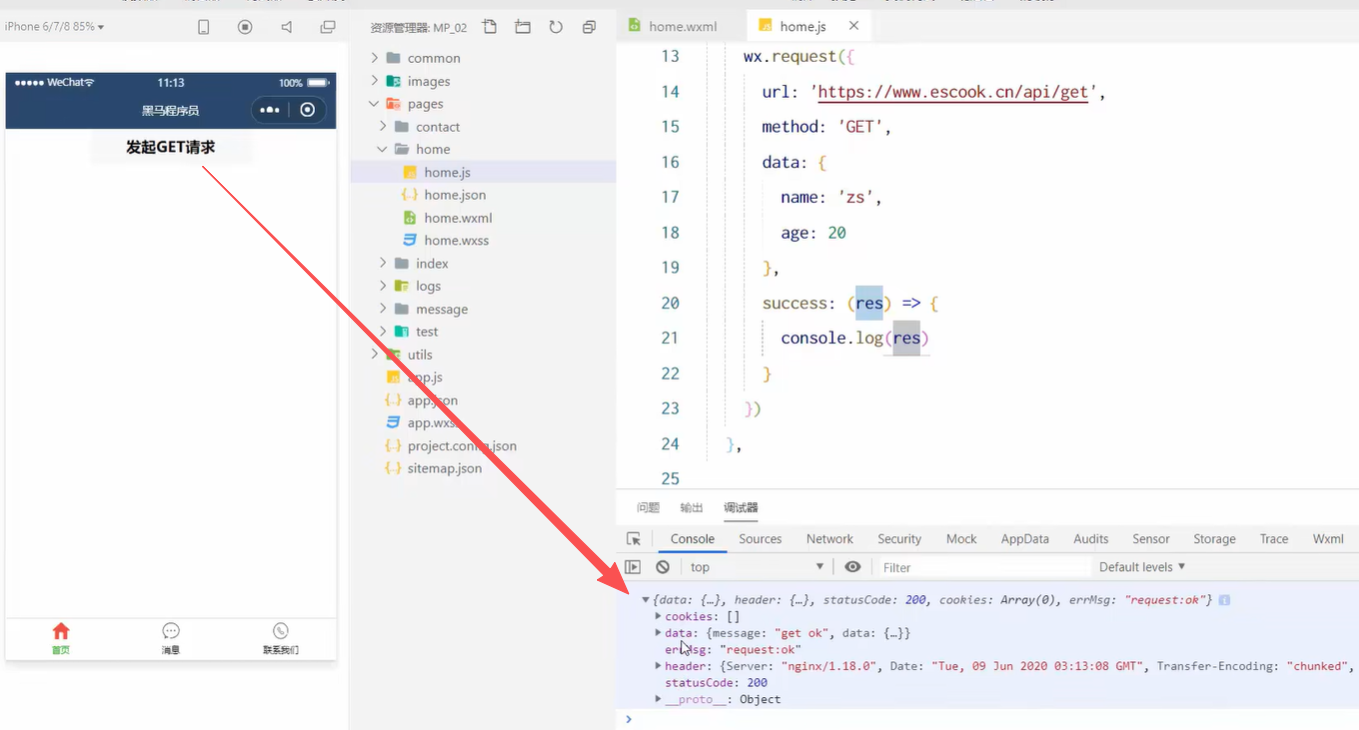
Task: Click the home.wxss file icon in tree
Action: coord(409,240)
